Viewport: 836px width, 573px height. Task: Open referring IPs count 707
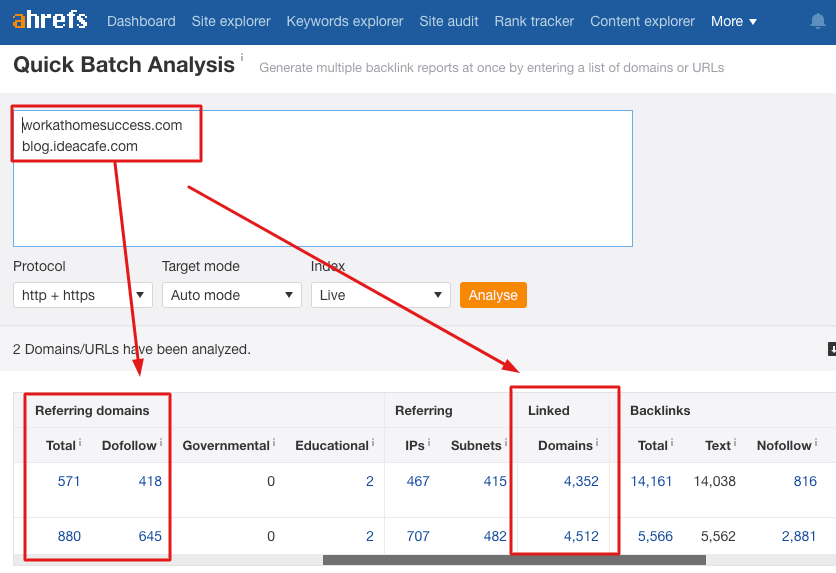click(x=418, y=536)
